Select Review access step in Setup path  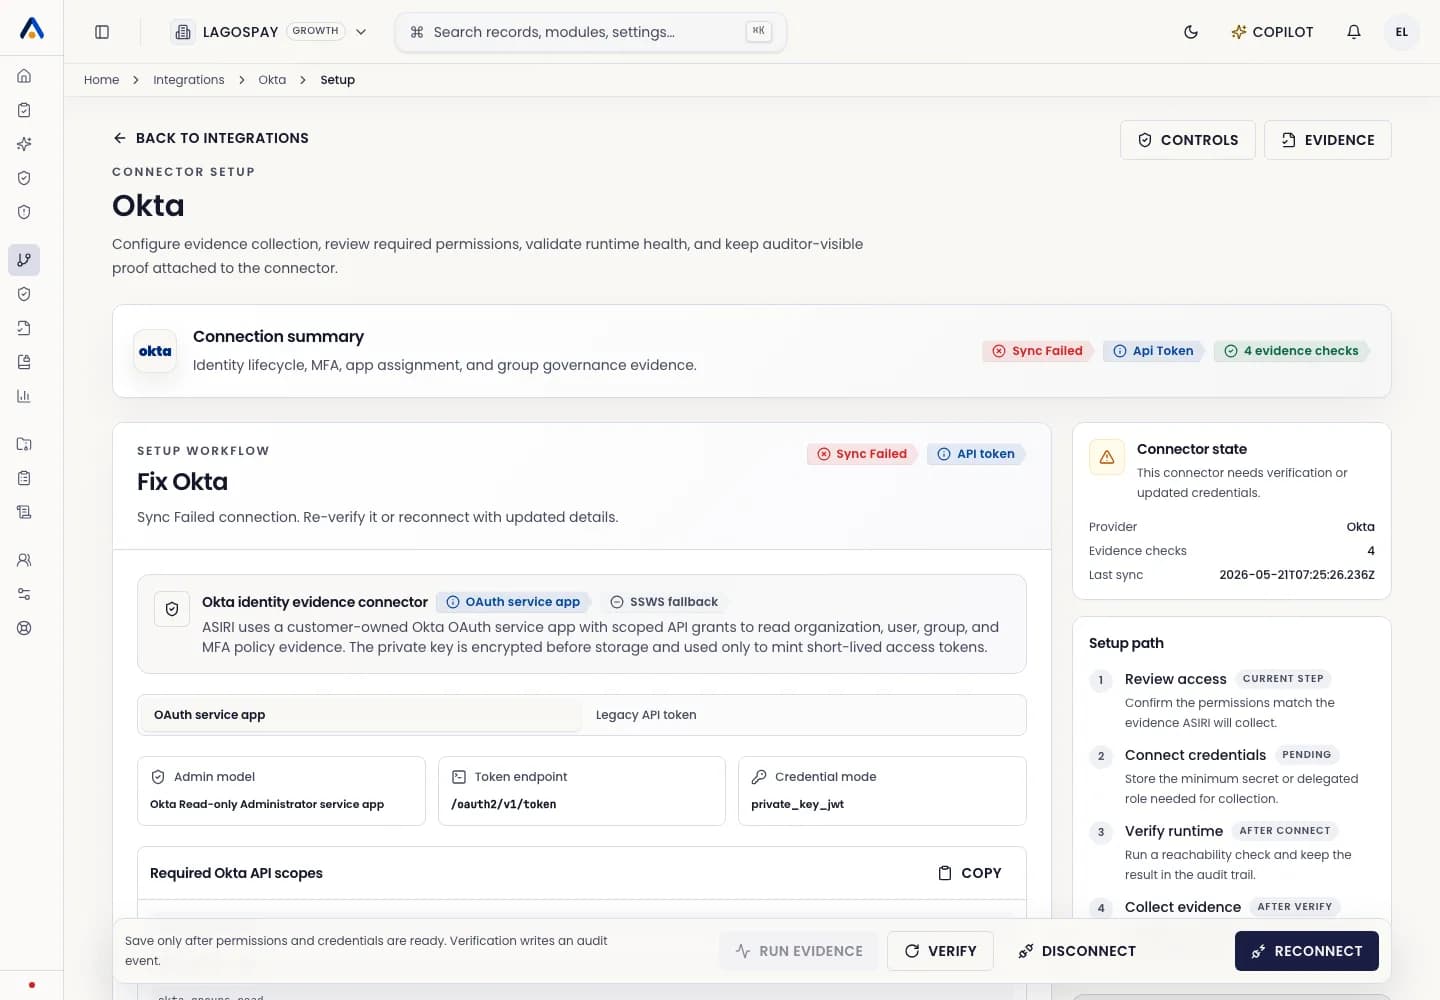1232,699
